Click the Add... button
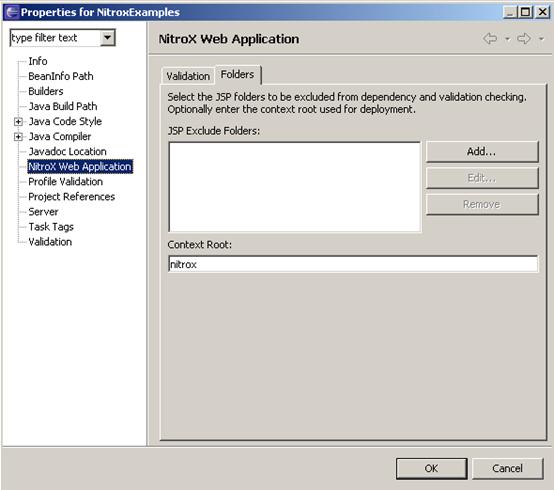This screenshot has width=554, height=490. point(482,152)
